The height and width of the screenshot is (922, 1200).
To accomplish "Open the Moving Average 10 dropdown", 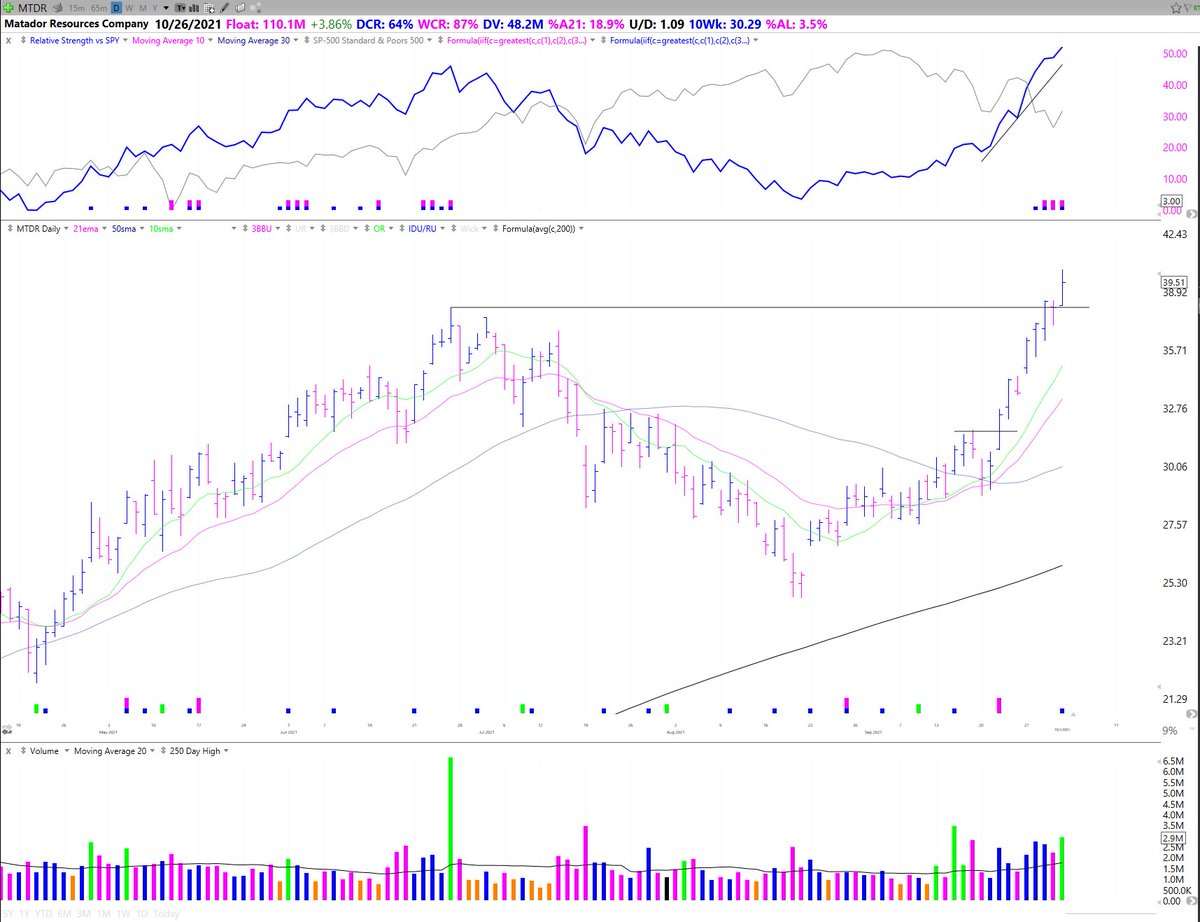I will (211, 40).
